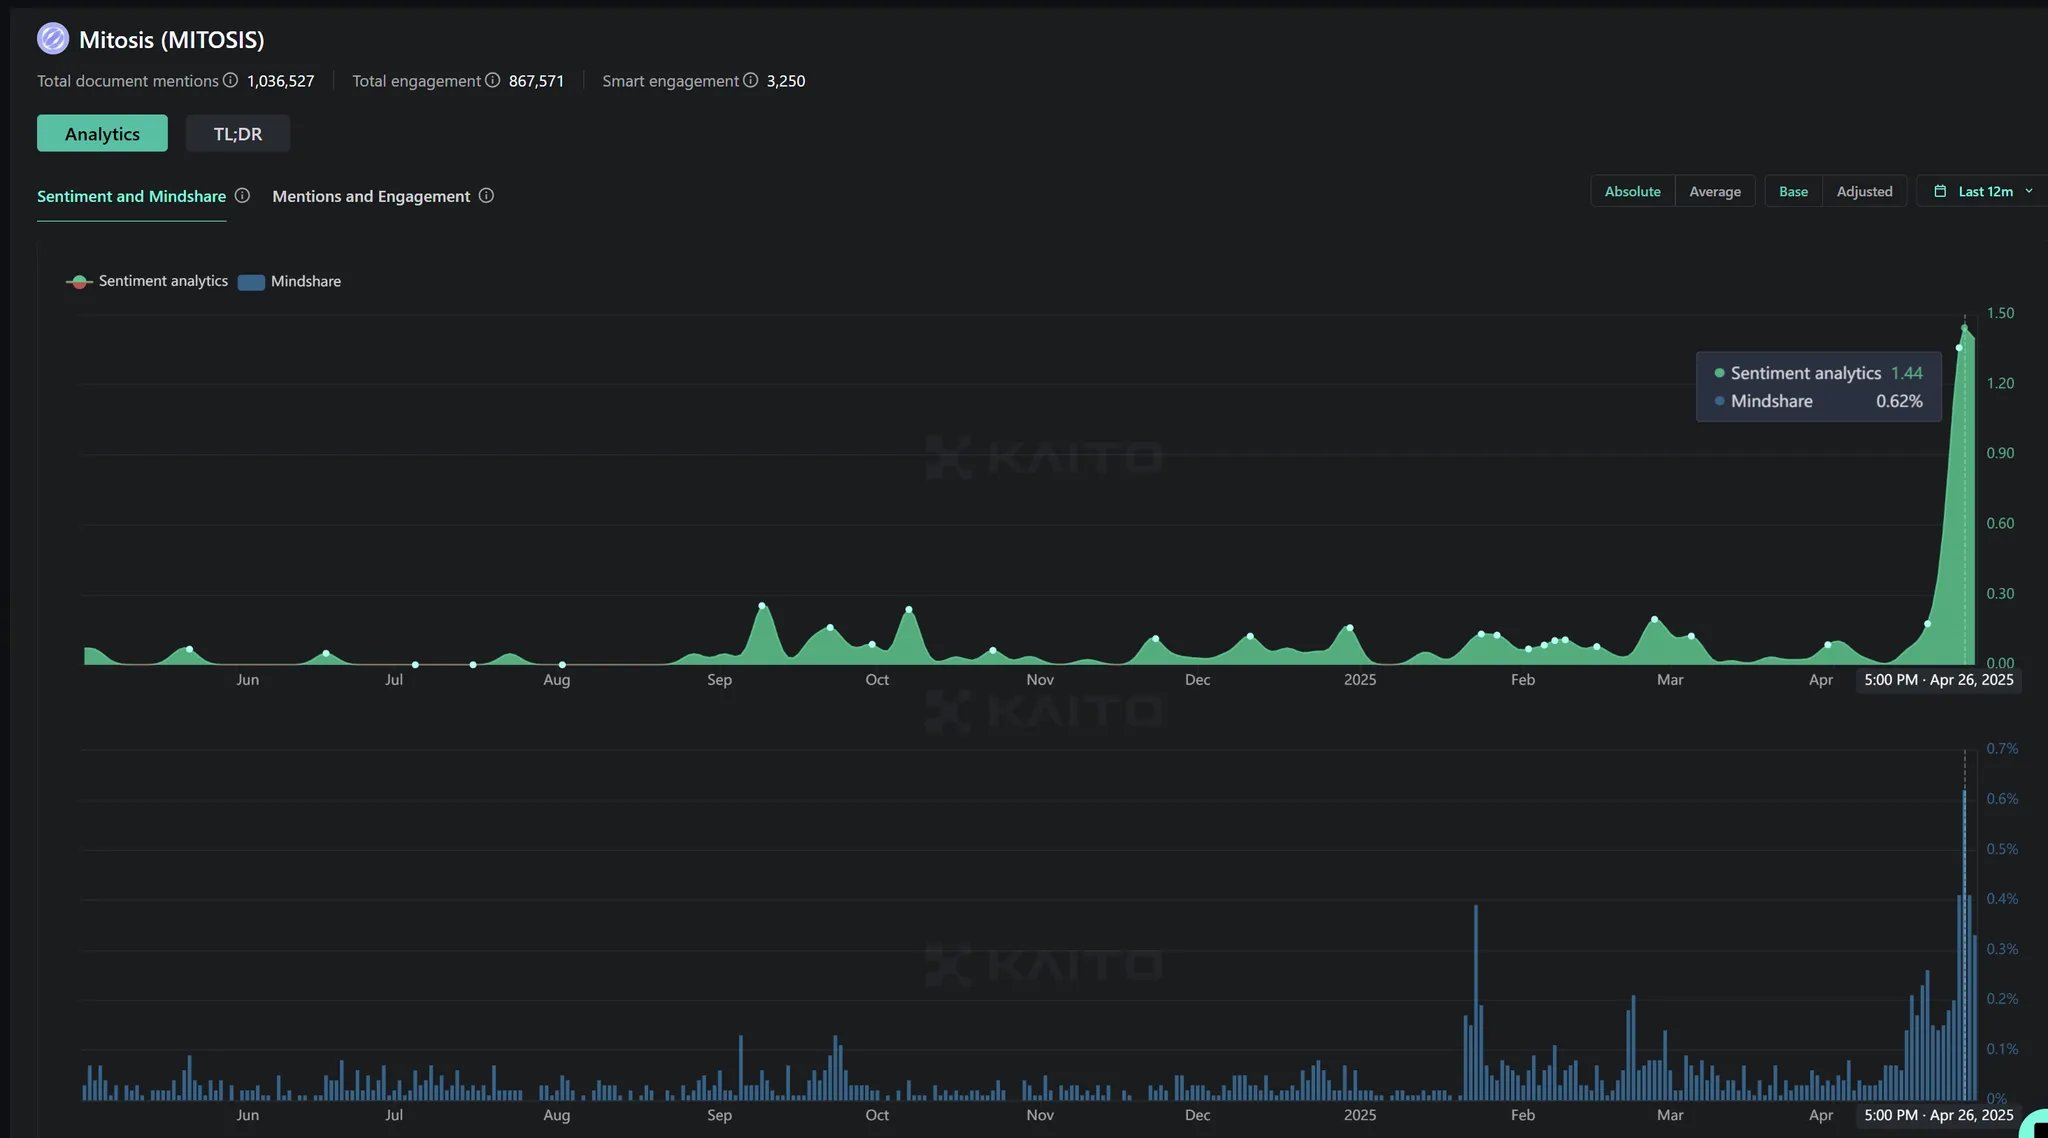This screenshot has height=1138, width=2048.
Task: Click Sentiment analytics legend marker
Action: (79, 282)
